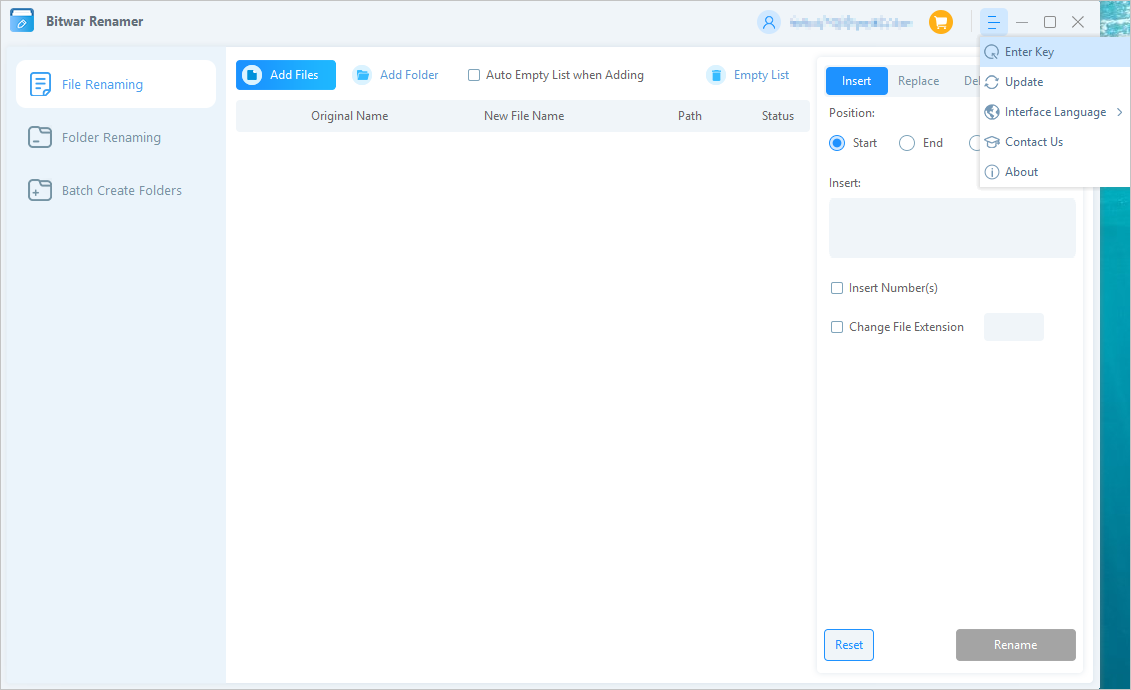The image size is (1131, 690).
Task: Select Update from the menu
Action: [x=1055, y=82]
